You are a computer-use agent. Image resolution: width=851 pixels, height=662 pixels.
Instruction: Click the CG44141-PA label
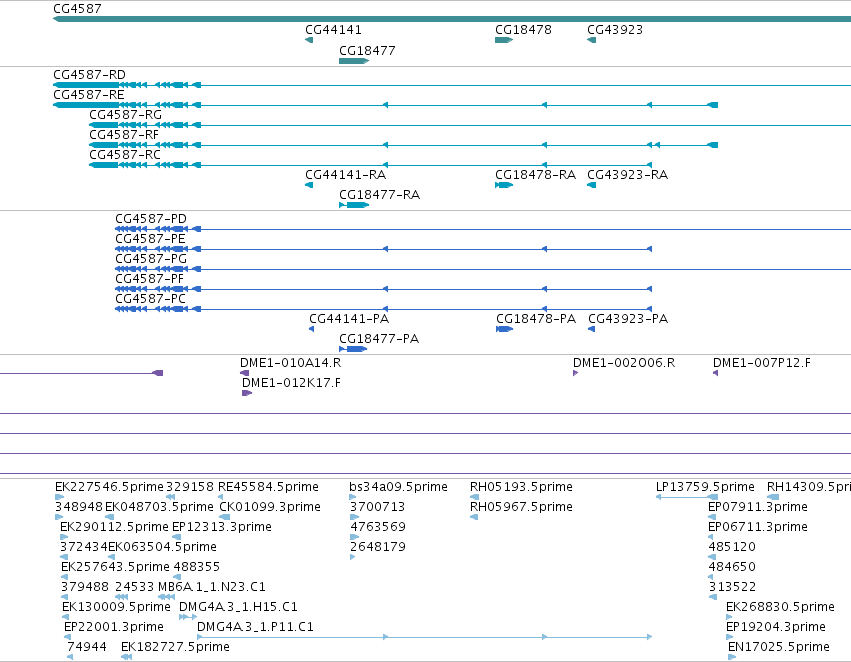(349, 319)
